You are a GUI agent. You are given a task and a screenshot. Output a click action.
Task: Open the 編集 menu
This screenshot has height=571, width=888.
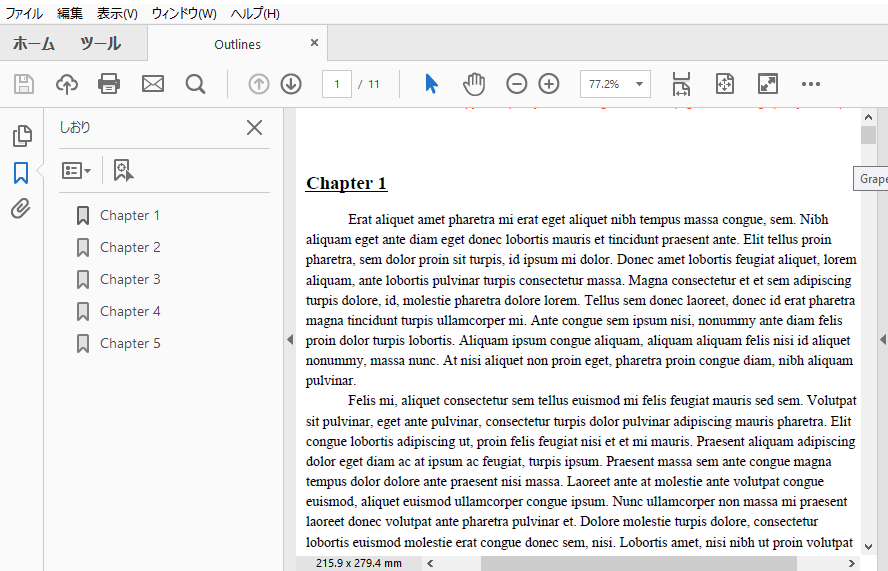click(70, 14)
